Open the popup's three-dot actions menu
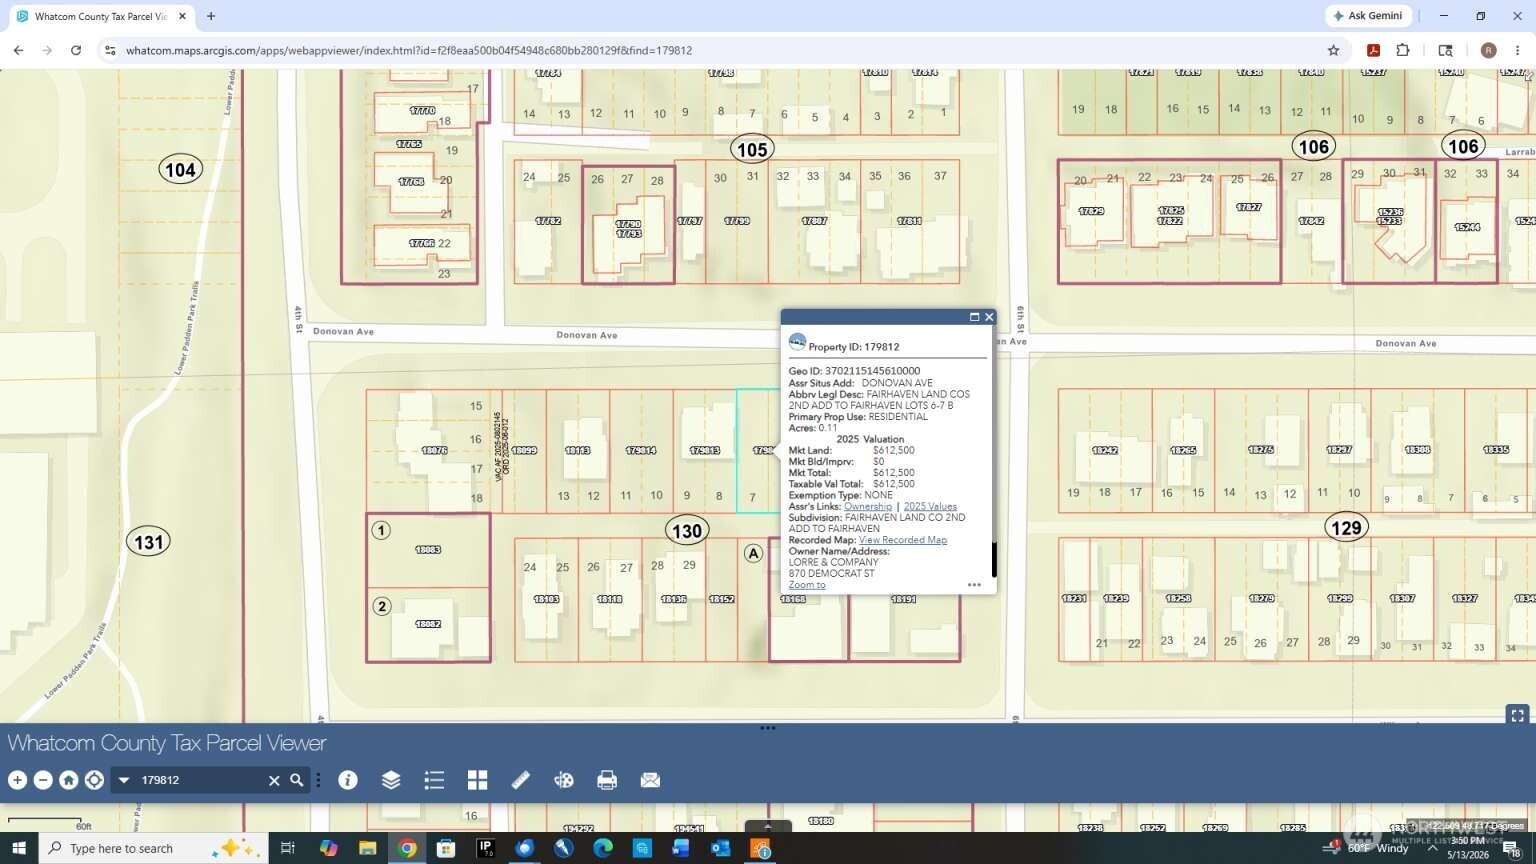 974,585
